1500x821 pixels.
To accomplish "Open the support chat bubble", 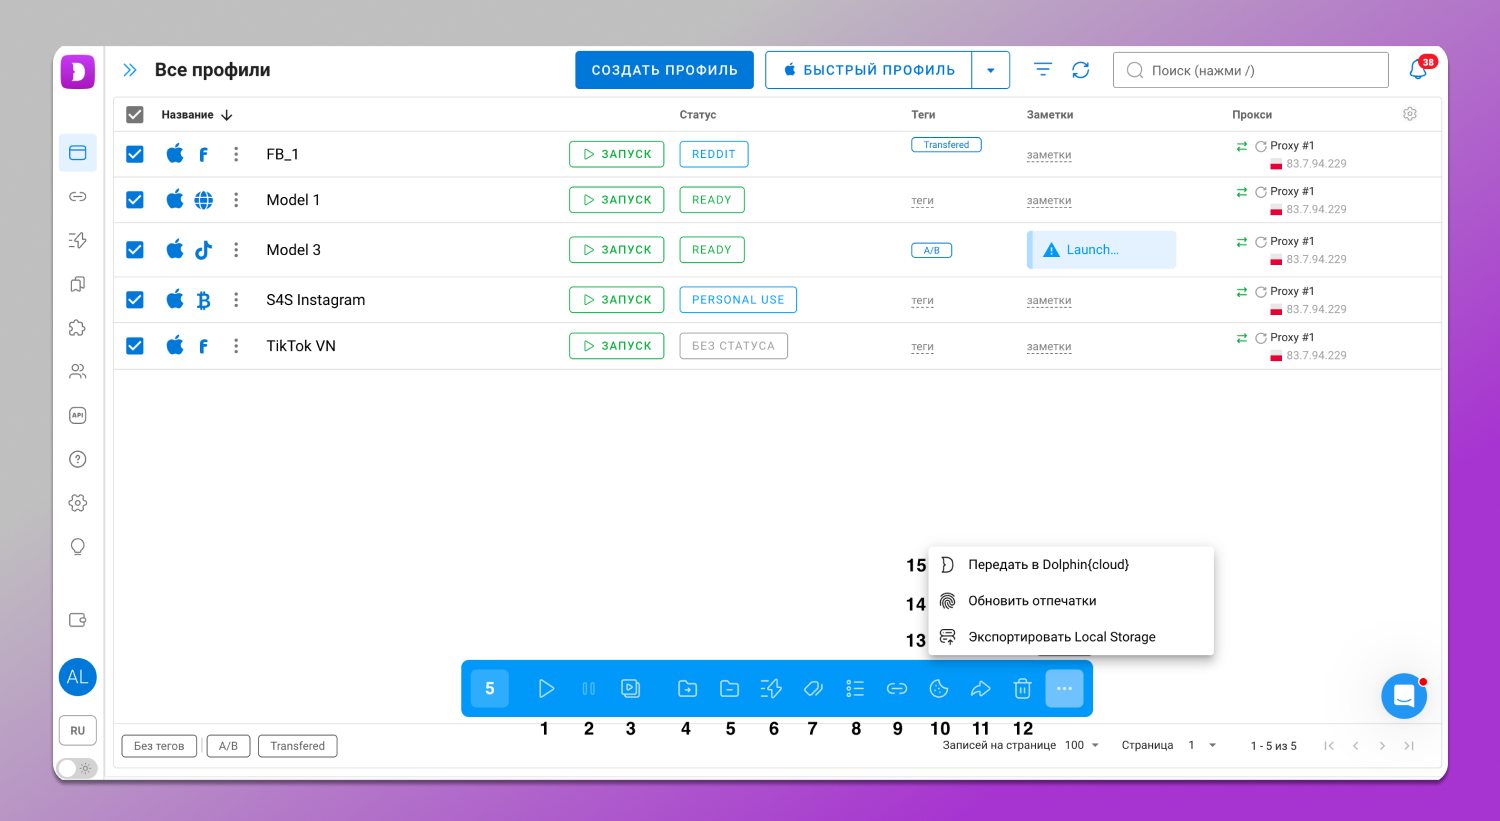I will (x=1404, y=696).
